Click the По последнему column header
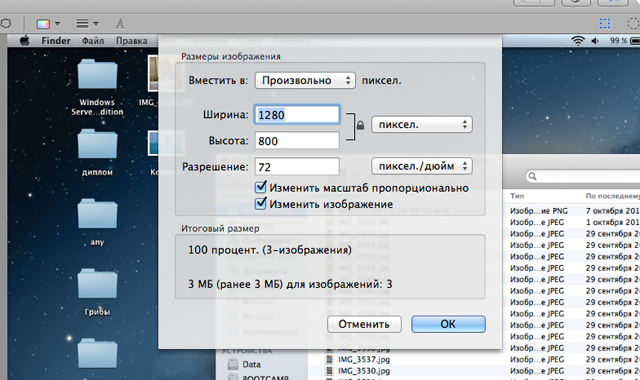The image size is (640, 380). [x=613, y=196]
